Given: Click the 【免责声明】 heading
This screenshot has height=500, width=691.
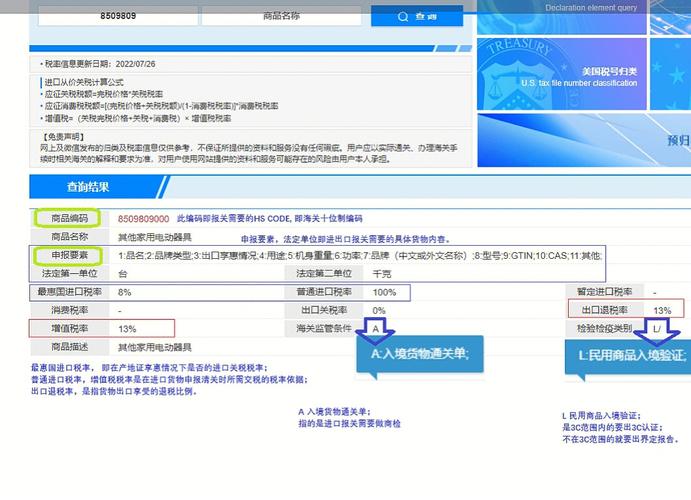Looking at the screenshot, I should tap(63, 137).
